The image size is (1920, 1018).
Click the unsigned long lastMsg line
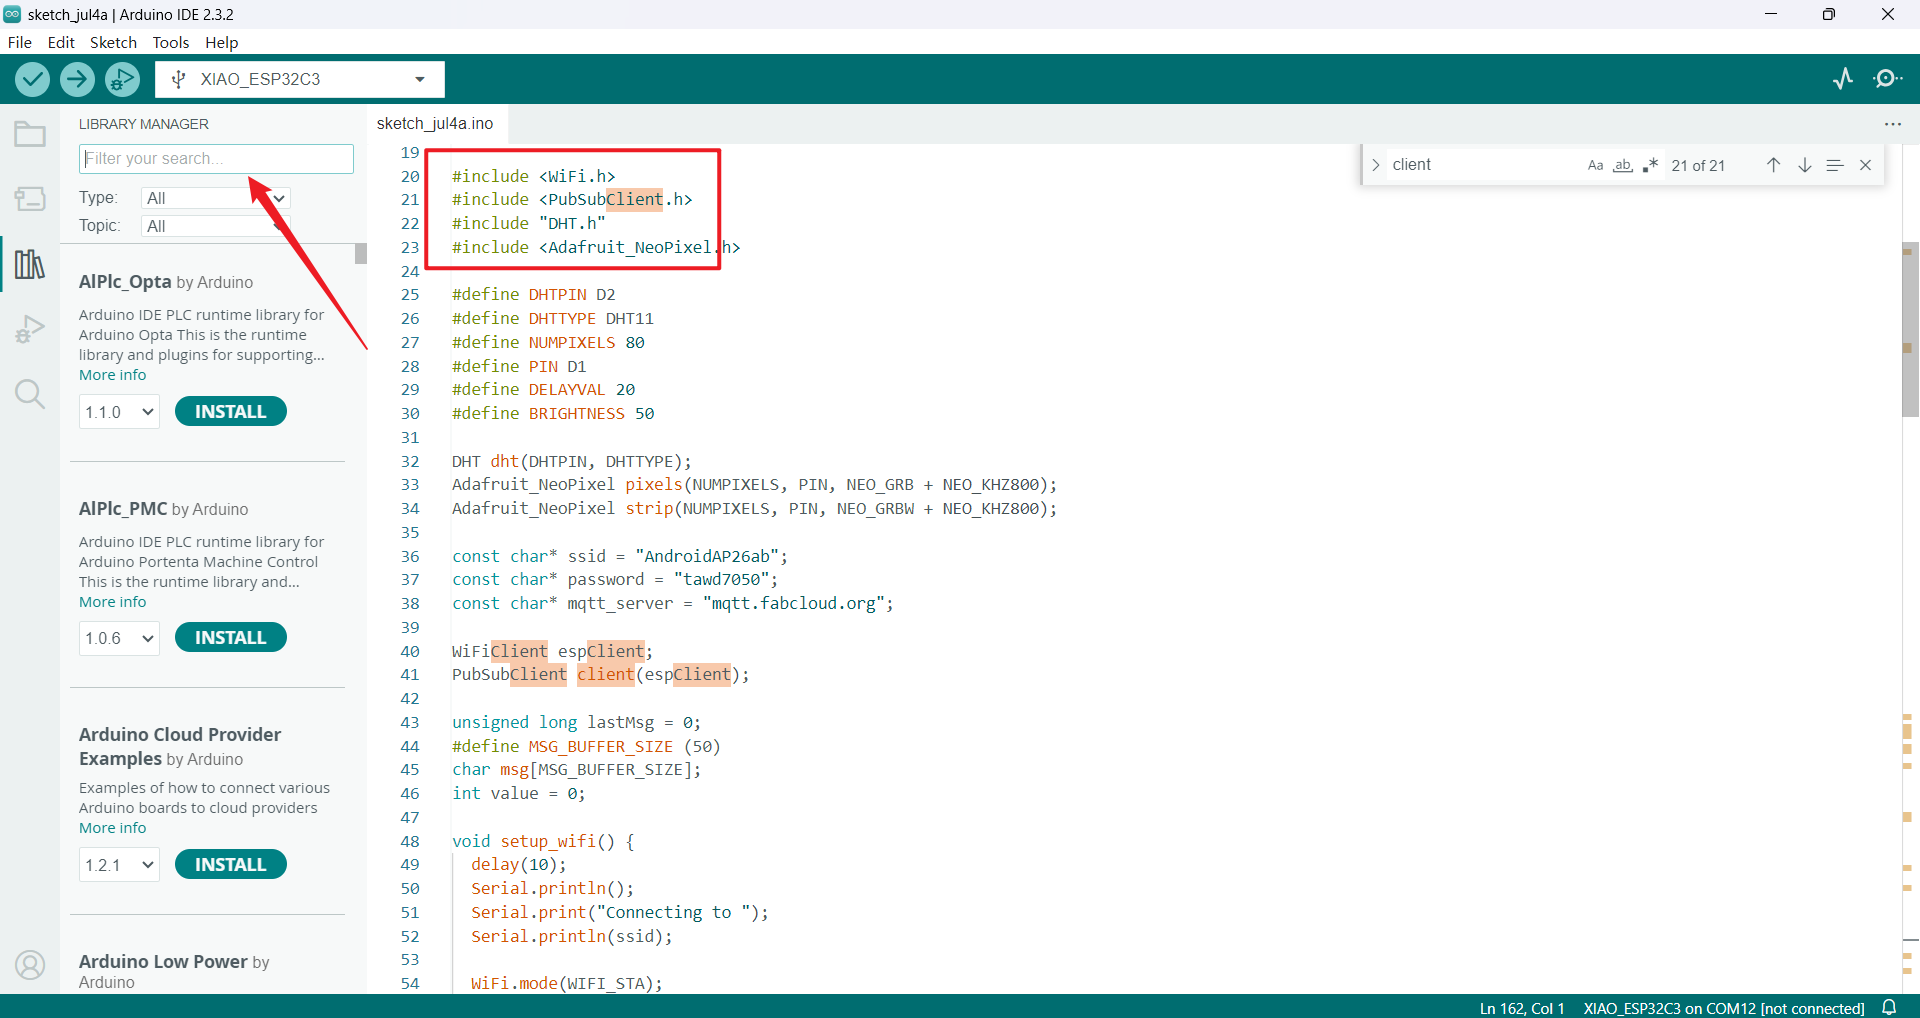(x=576, y=722)
